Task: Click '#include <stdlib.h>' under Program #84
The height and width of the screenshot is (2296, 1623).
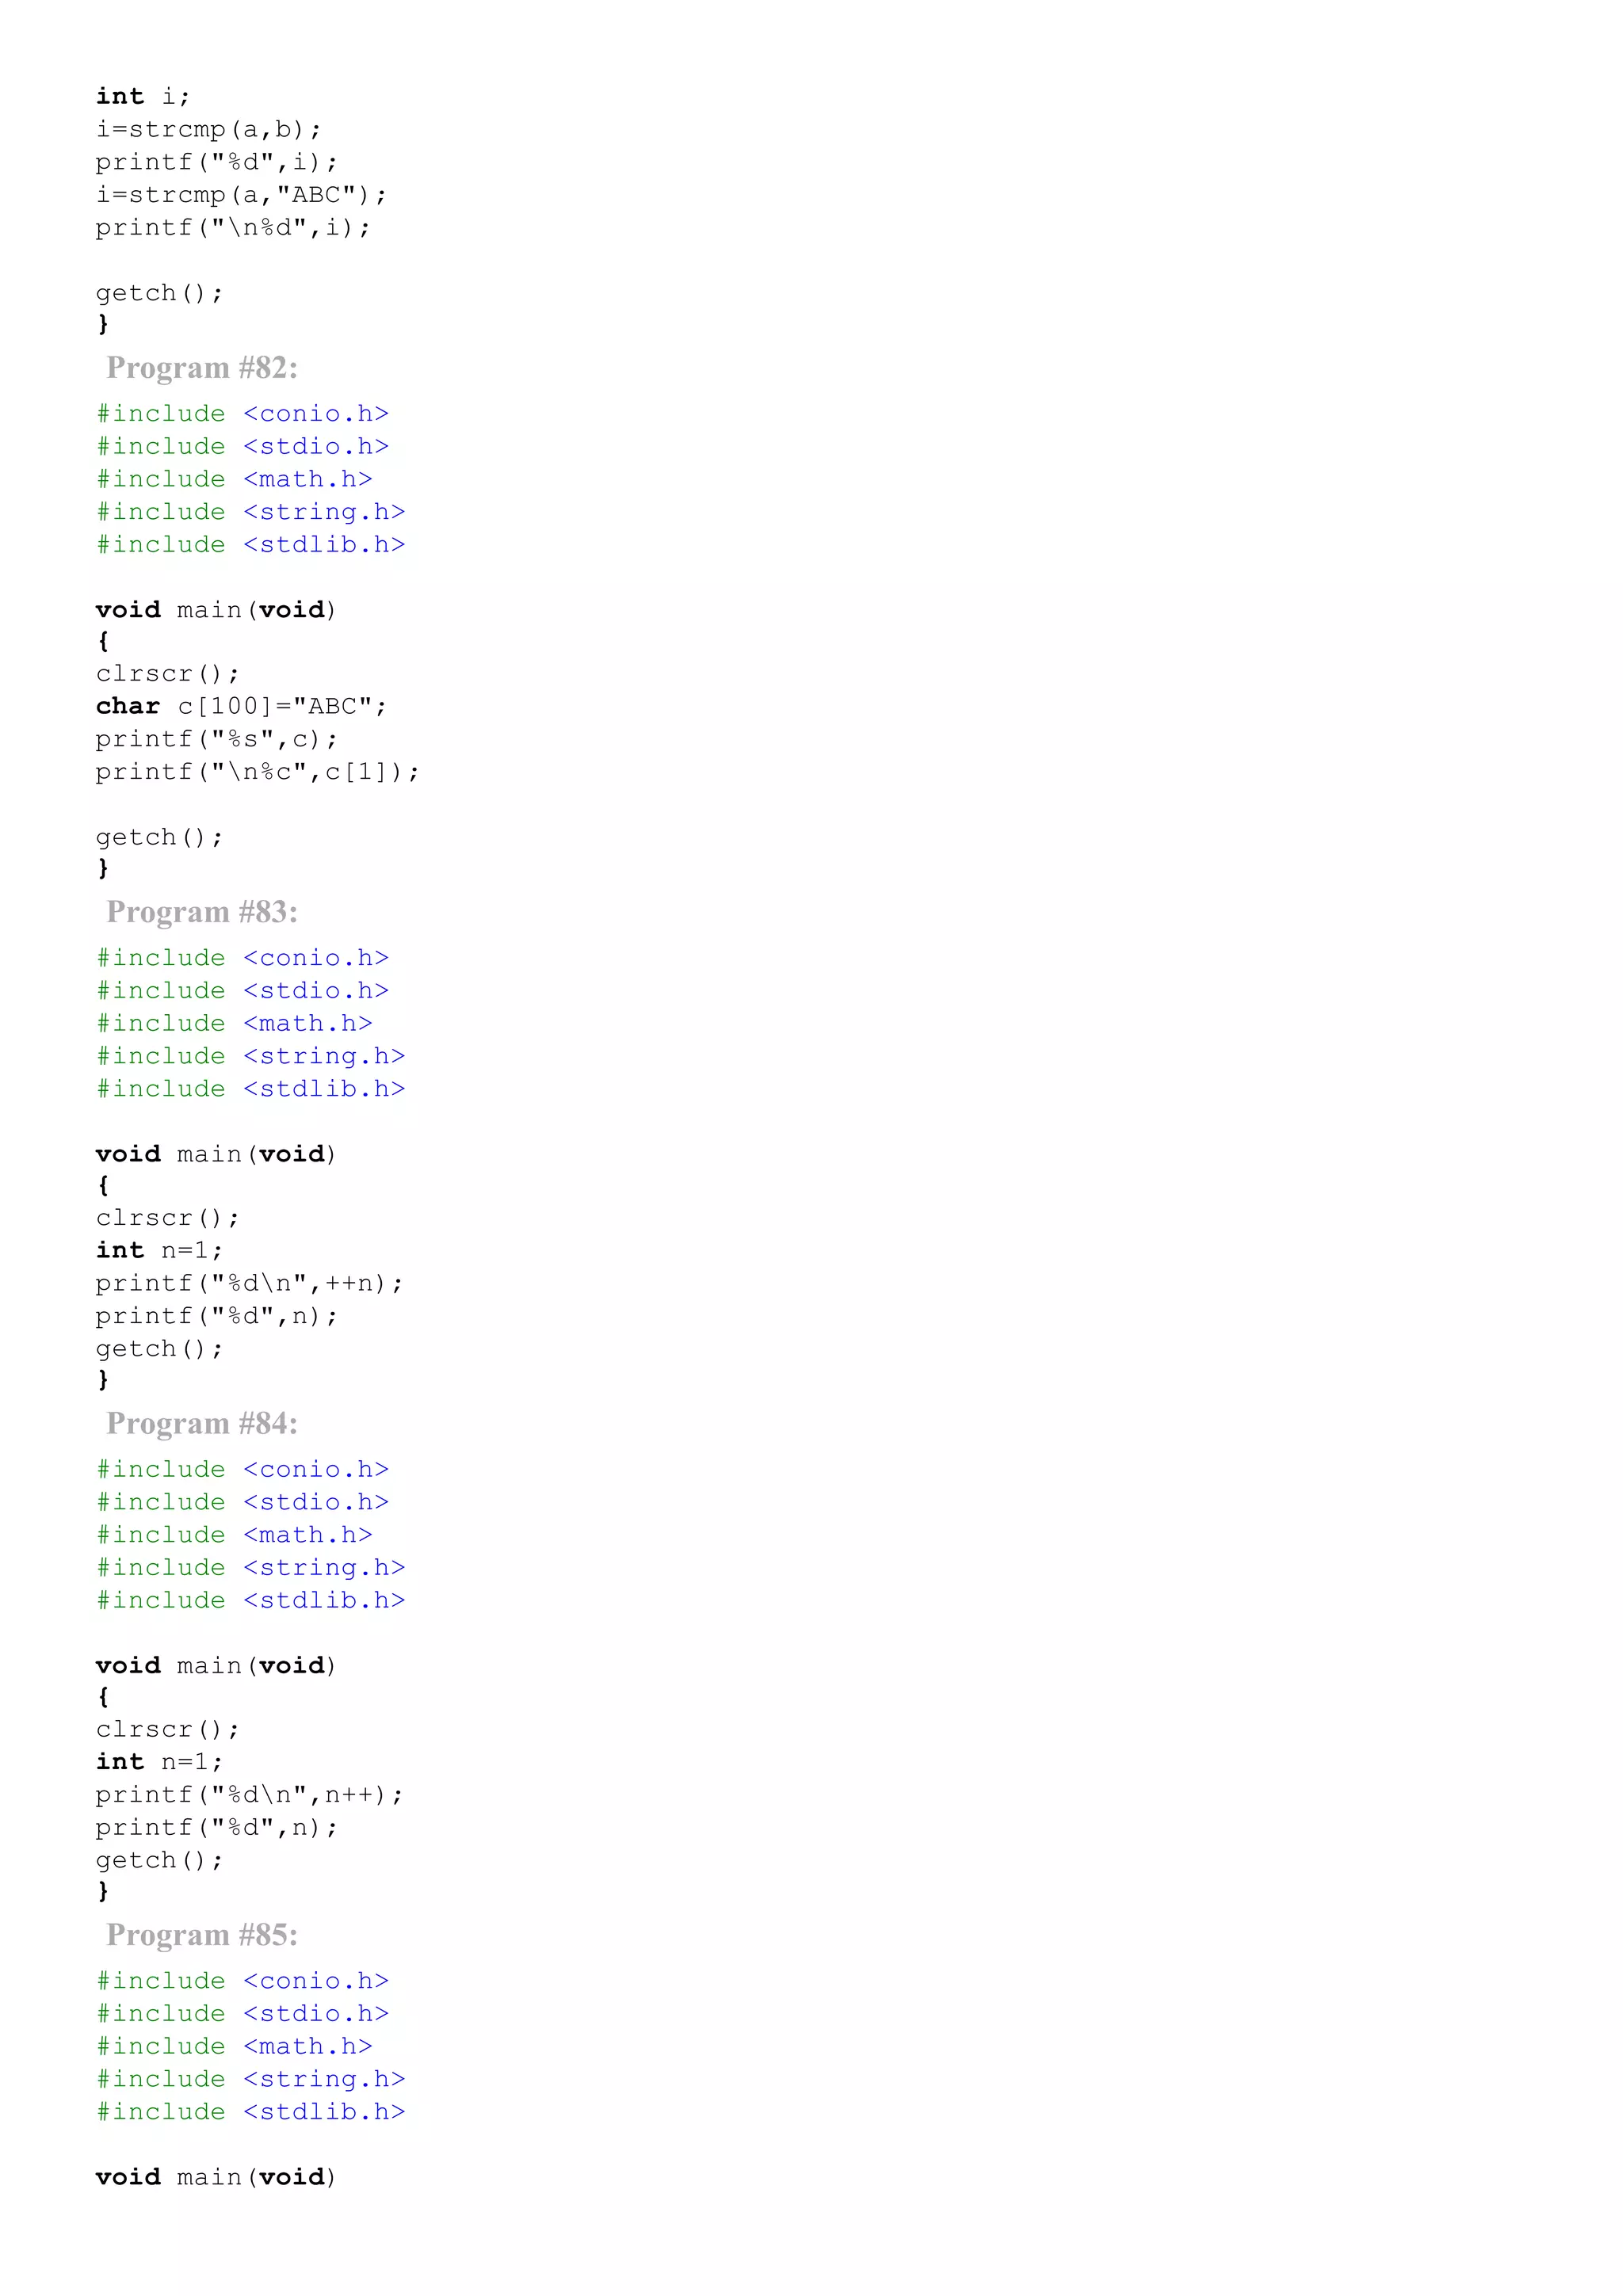Action: (x=251, y=1601)
